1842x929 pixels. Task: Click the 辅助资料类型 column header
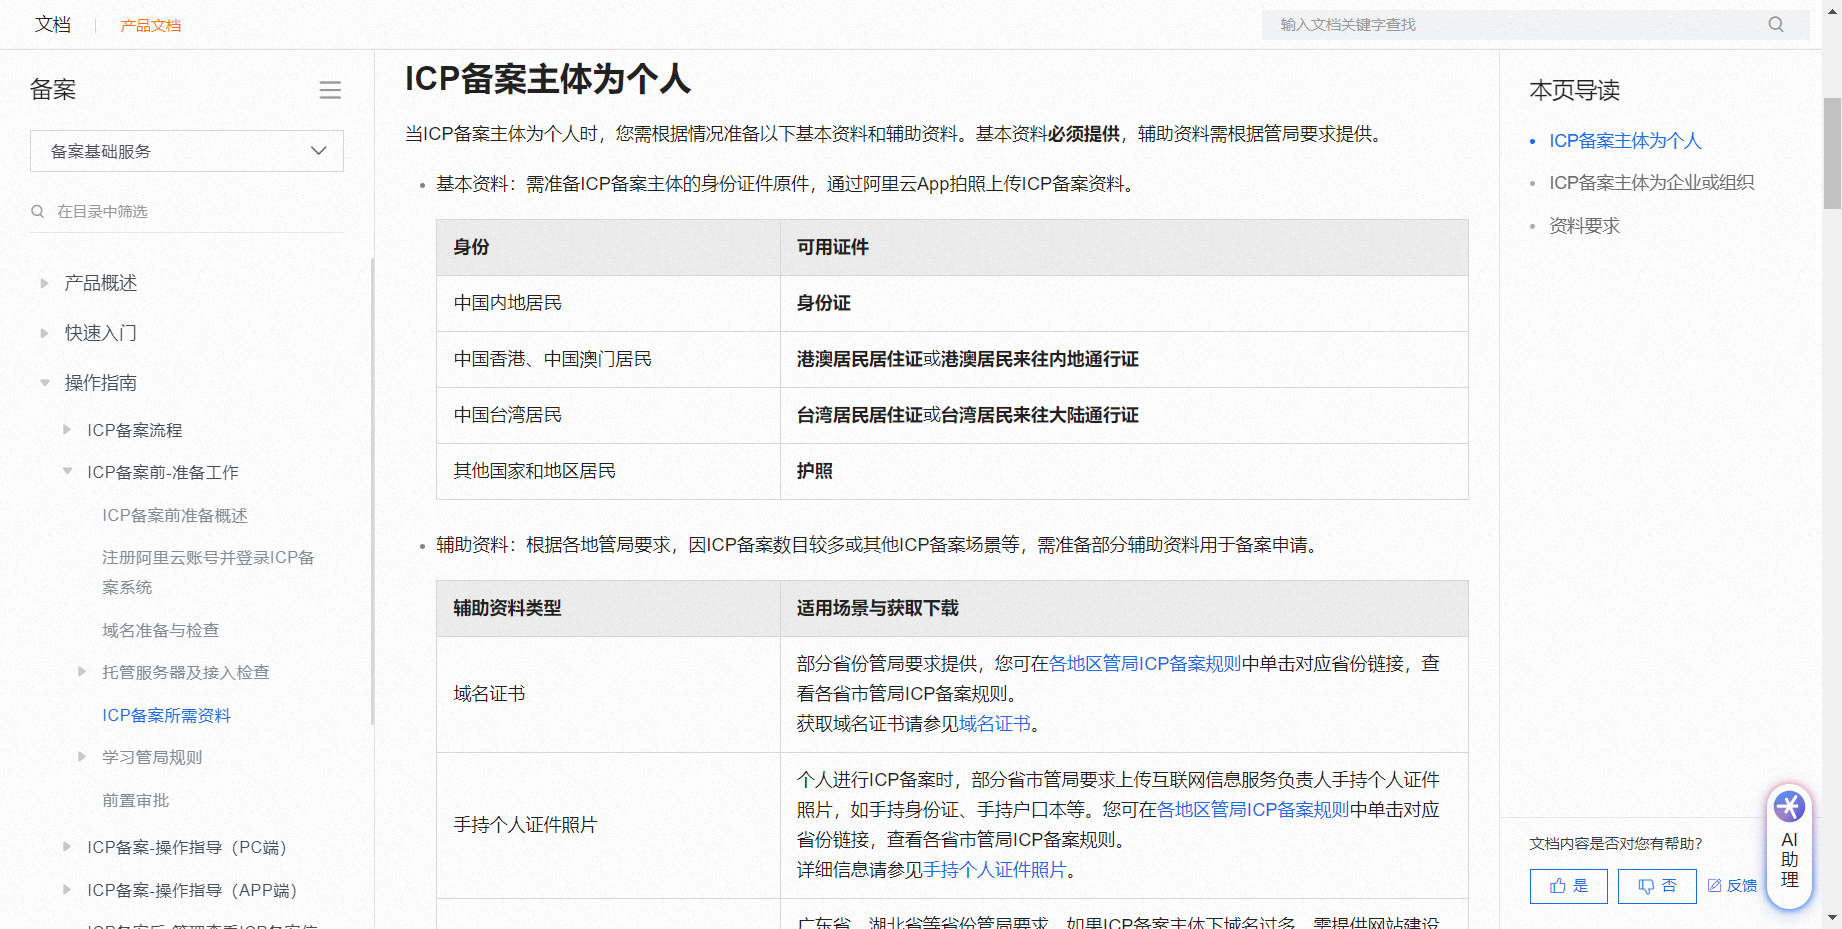[x=608, y=608]
